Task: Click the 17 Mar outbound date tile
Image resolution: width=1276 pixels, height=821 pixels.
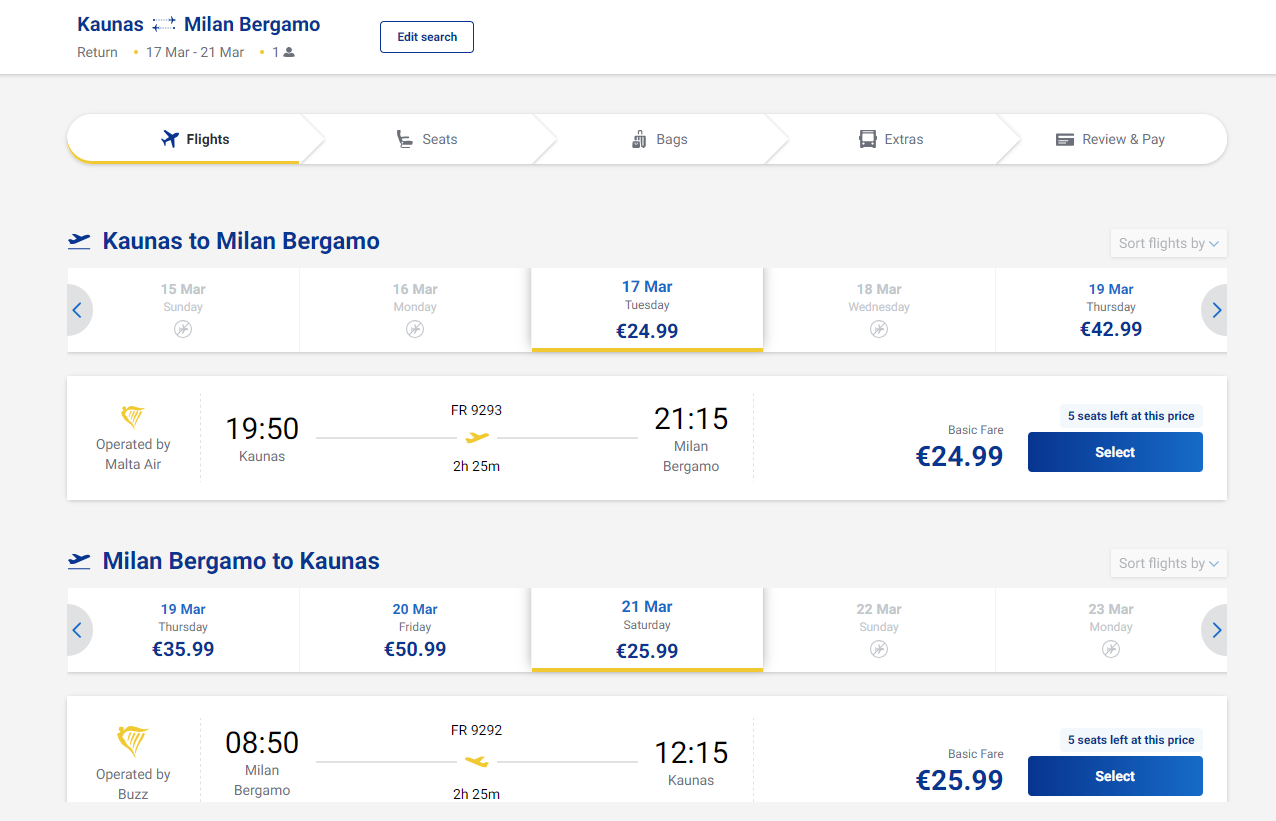Action: pyautogui.click(x=647, y=309)
